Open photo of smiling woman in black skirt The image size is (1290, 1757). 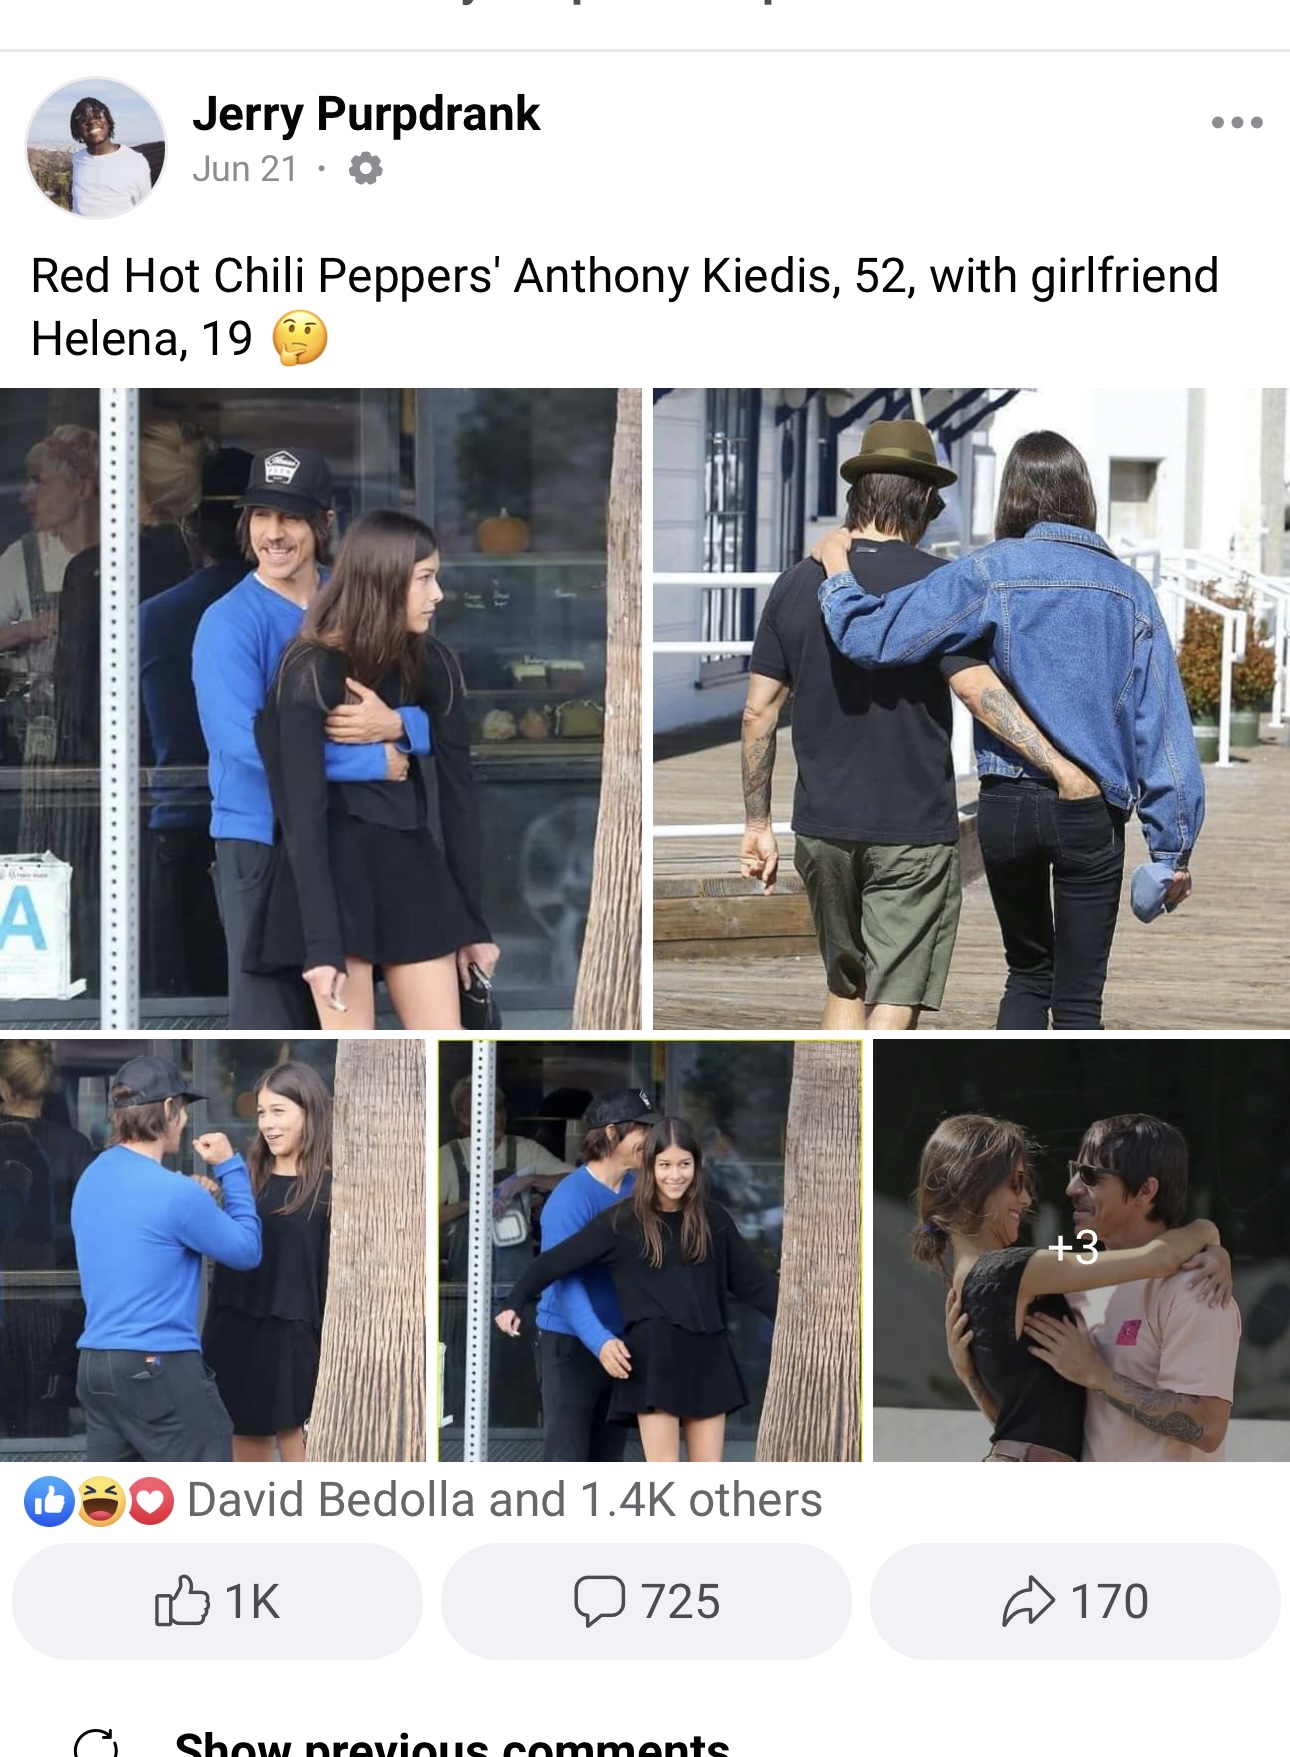click(650, 1250)
